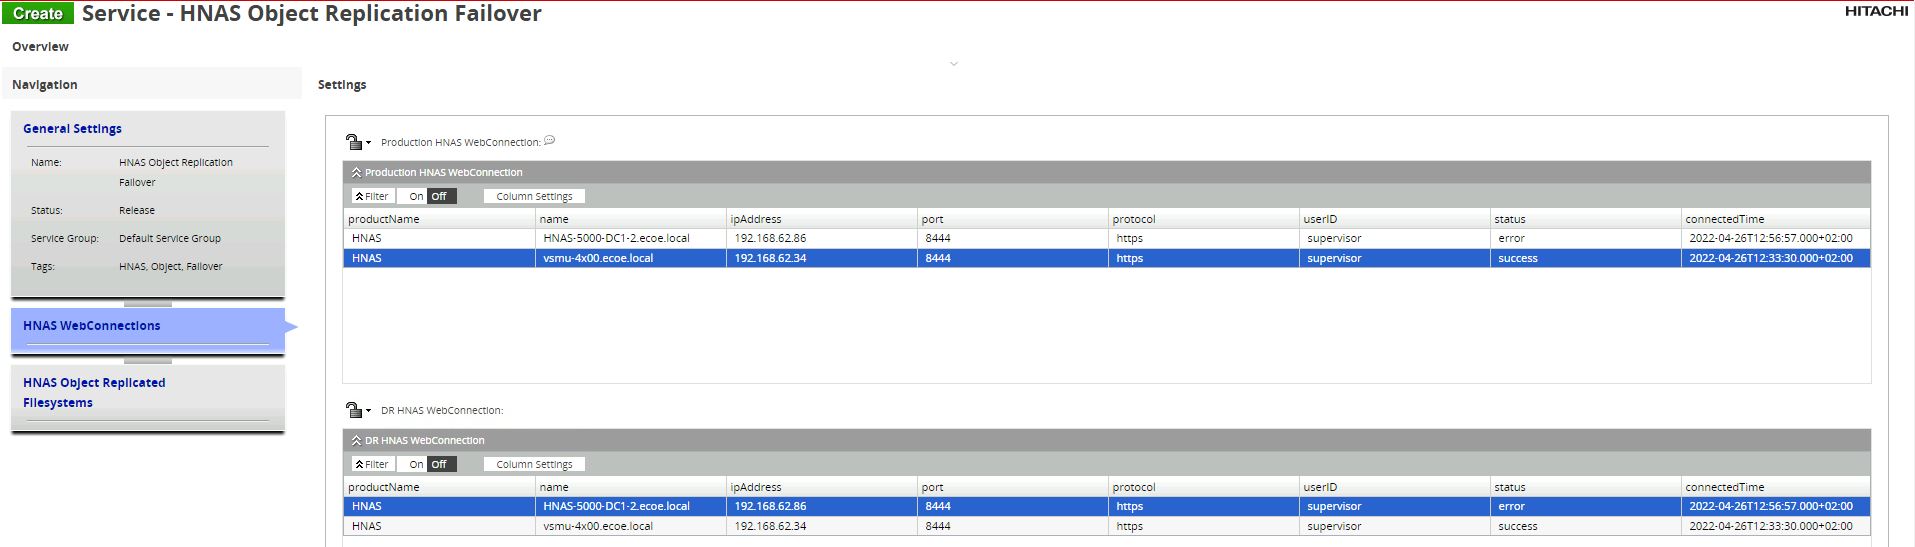Sort DR table by connectedTime column
Viewport: 1915px width, 547px height.
(1775, 487)
